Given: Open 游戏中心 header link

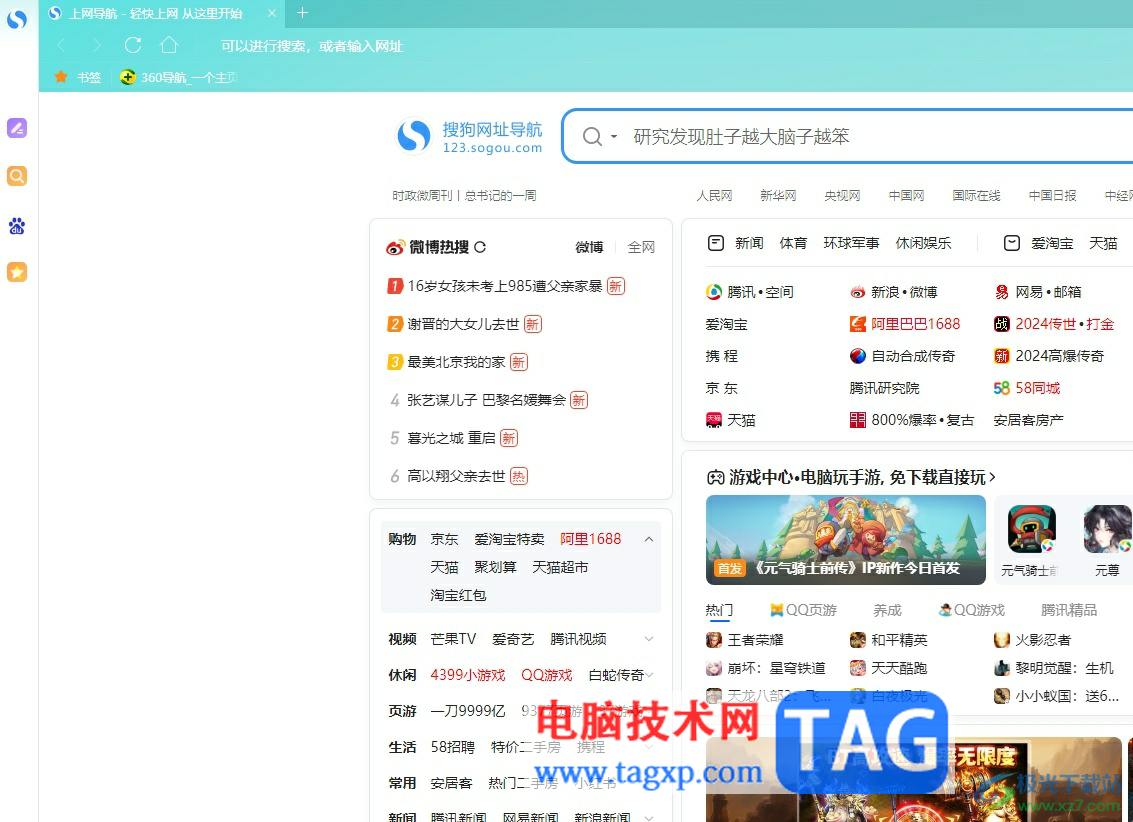Looking at the screenshot, I should point(851,477).
